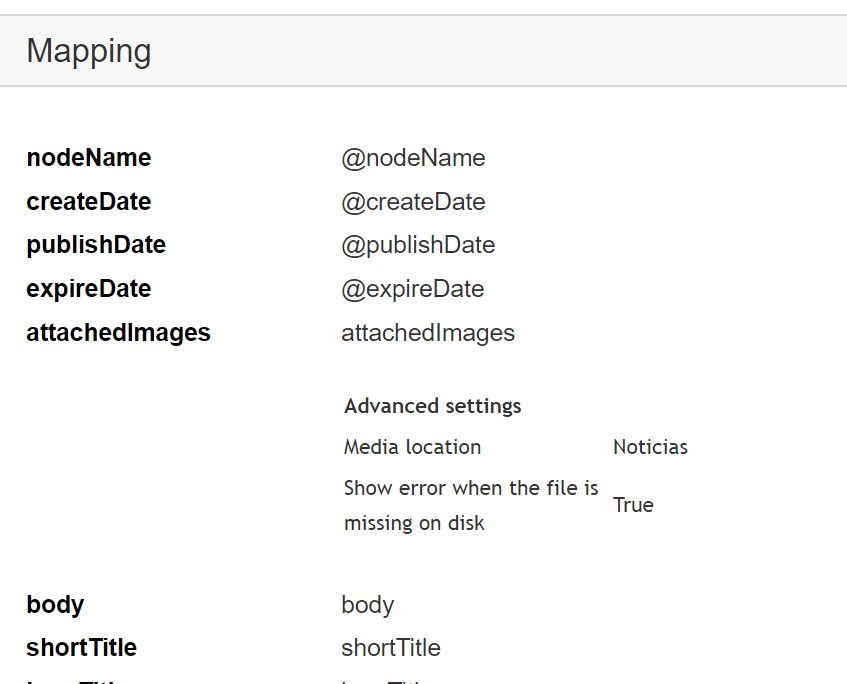Click the attachedImages mapping value text
This screenshot has height=684, width=847.
click(428, 333)
